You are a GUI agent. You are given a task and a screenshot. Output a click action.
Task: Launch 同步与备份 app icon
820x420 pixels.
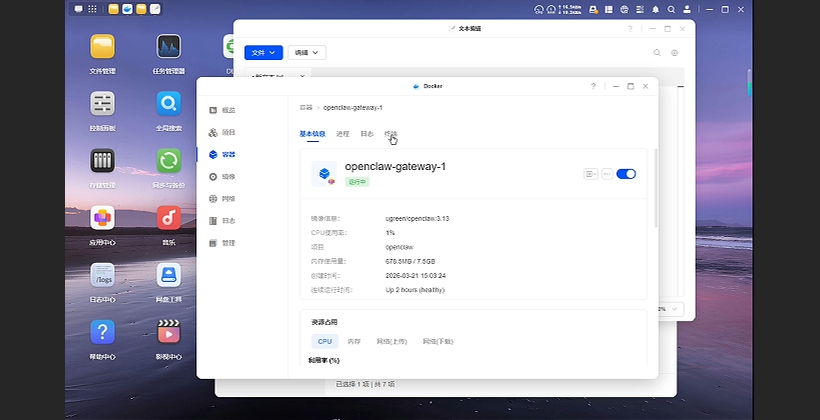pyautogui.click(x=169, y=161)
